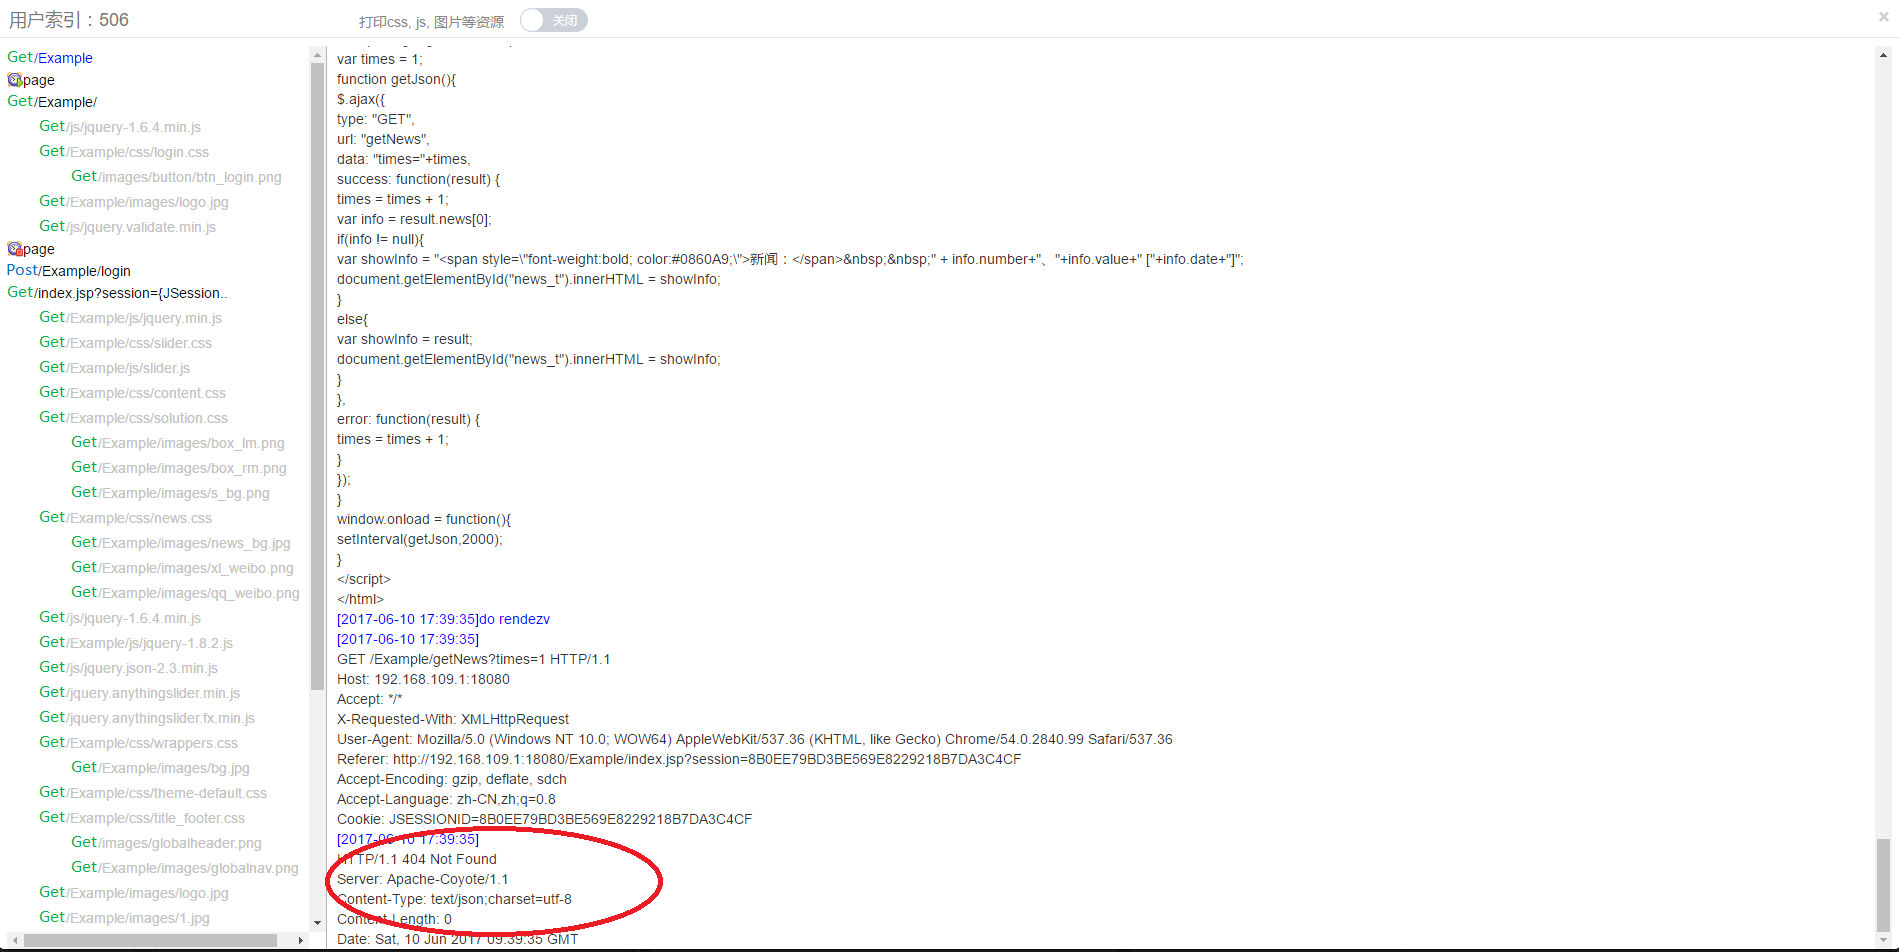Select Get/Example/css/login.css request
Image resolution: width=1899 pixels, height=952 pixels.
(x=124, y=152)
